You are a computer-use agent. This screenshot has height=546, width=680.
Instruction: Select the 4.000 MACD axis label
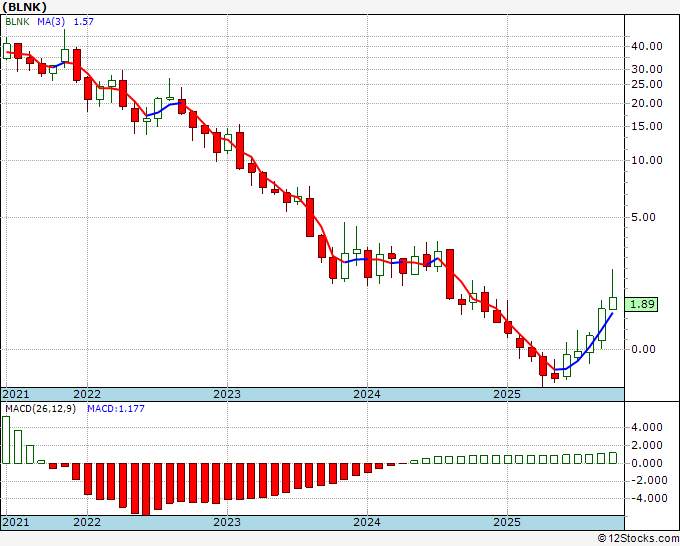pos(647,427)
